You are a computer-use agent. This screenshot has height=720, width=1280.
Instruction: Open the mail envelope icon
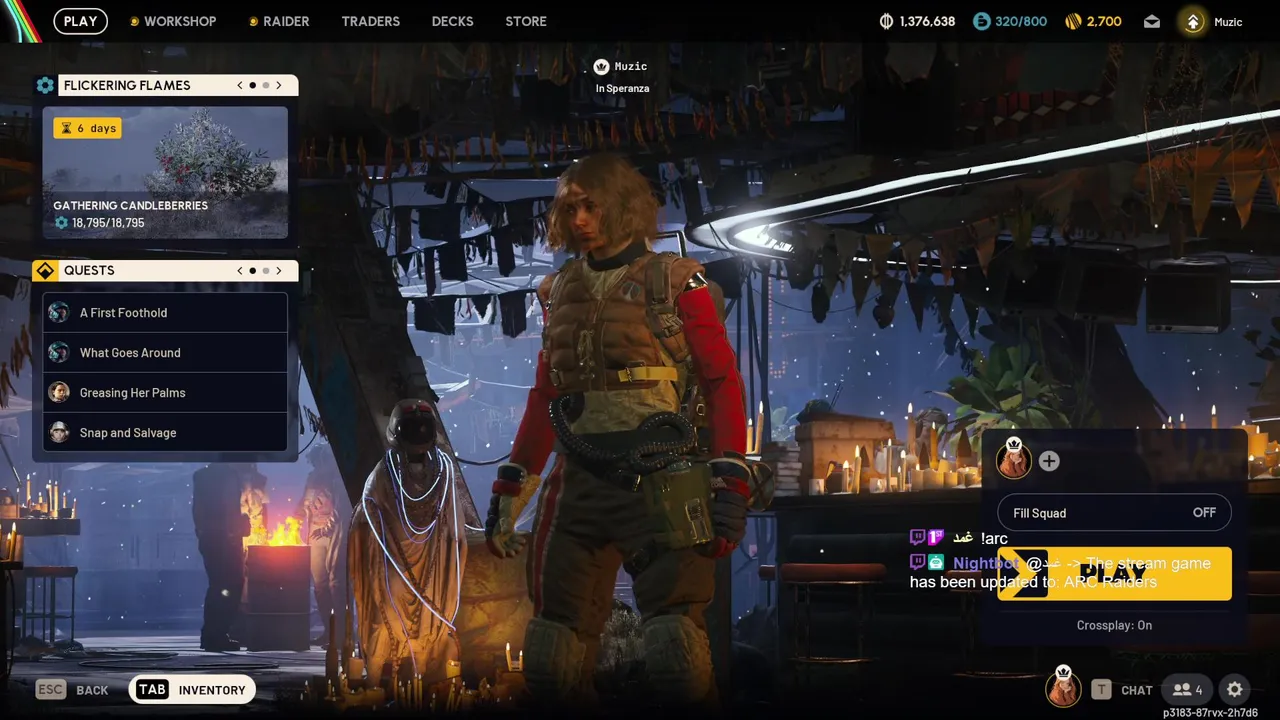1152,21
